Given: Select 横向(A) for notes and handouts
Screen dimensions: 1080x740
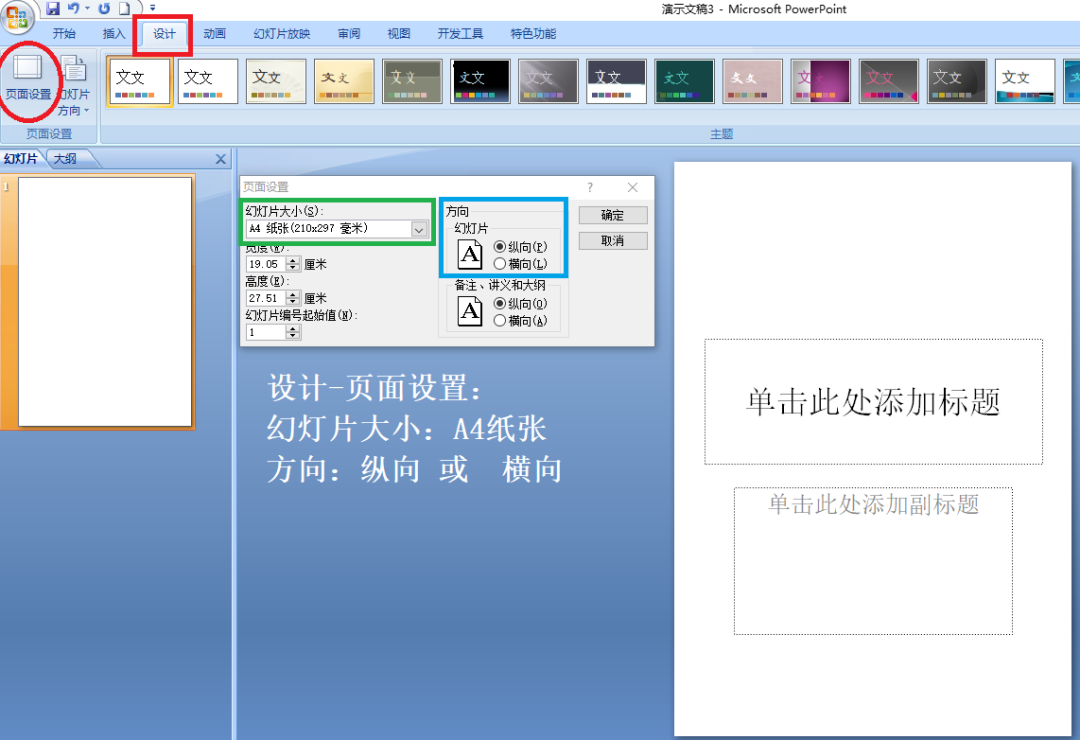Looking at the screenshot, I should point(520,321).
